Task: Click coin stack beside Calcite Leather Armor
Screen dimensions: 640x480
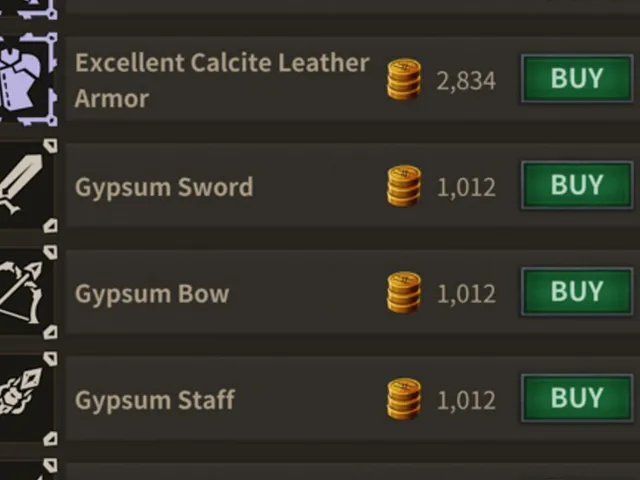Action: (x=404, y=79)
